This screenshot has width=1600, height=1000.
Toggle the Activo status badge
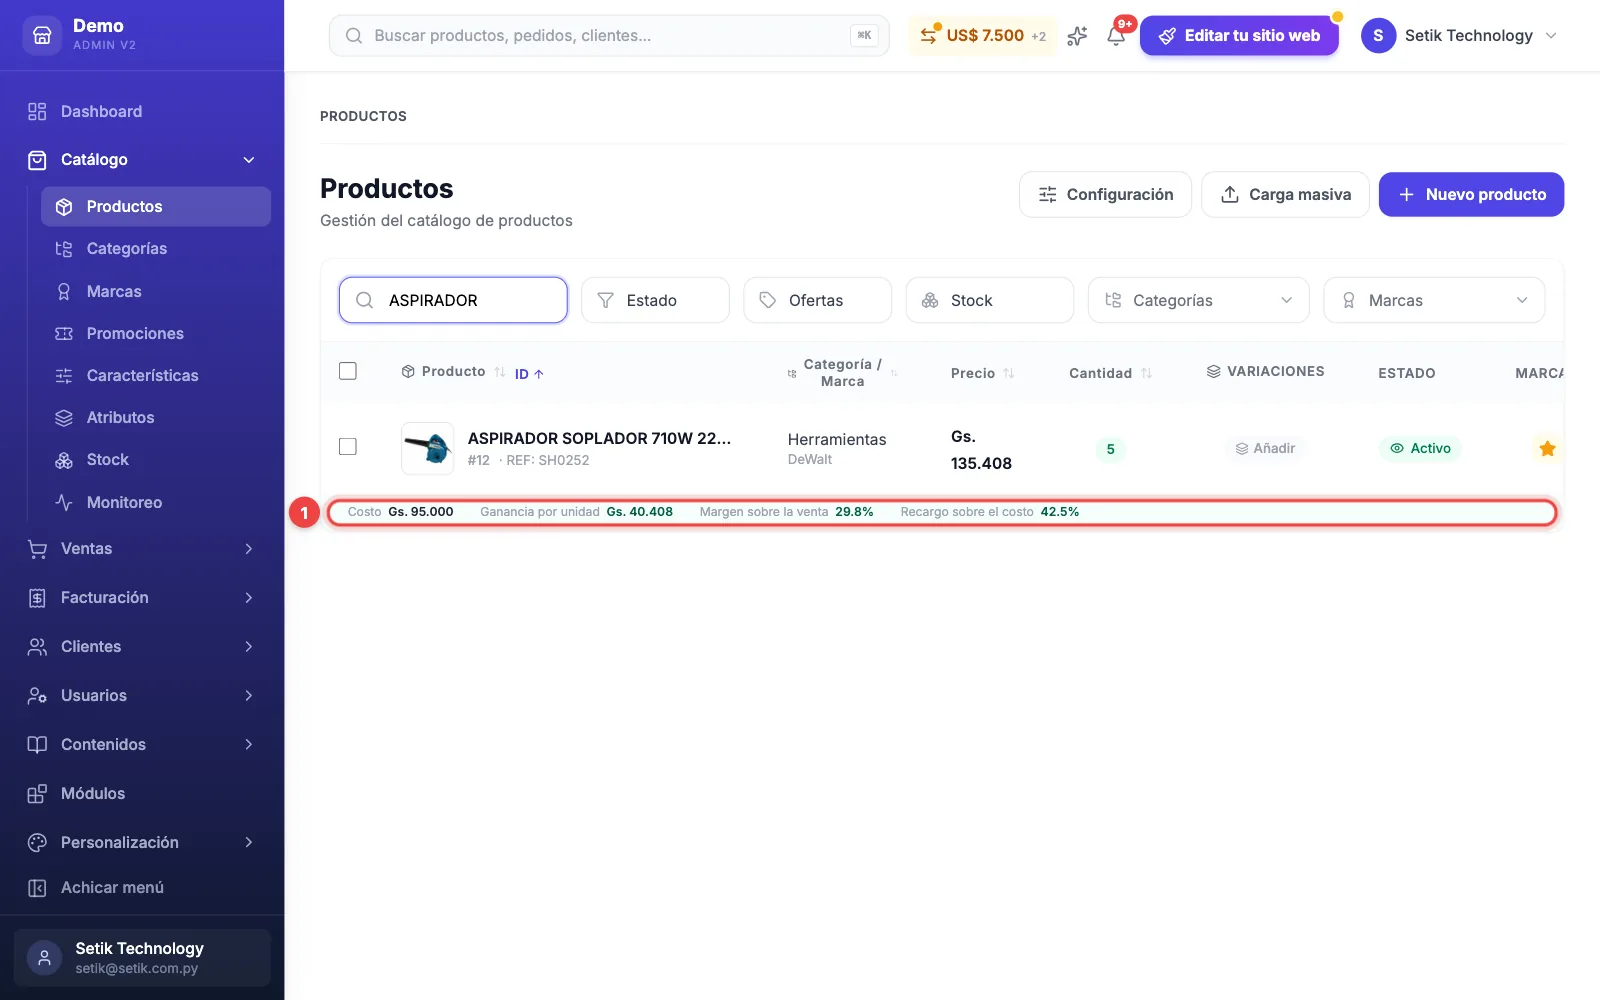click(x=1420, y=448)
